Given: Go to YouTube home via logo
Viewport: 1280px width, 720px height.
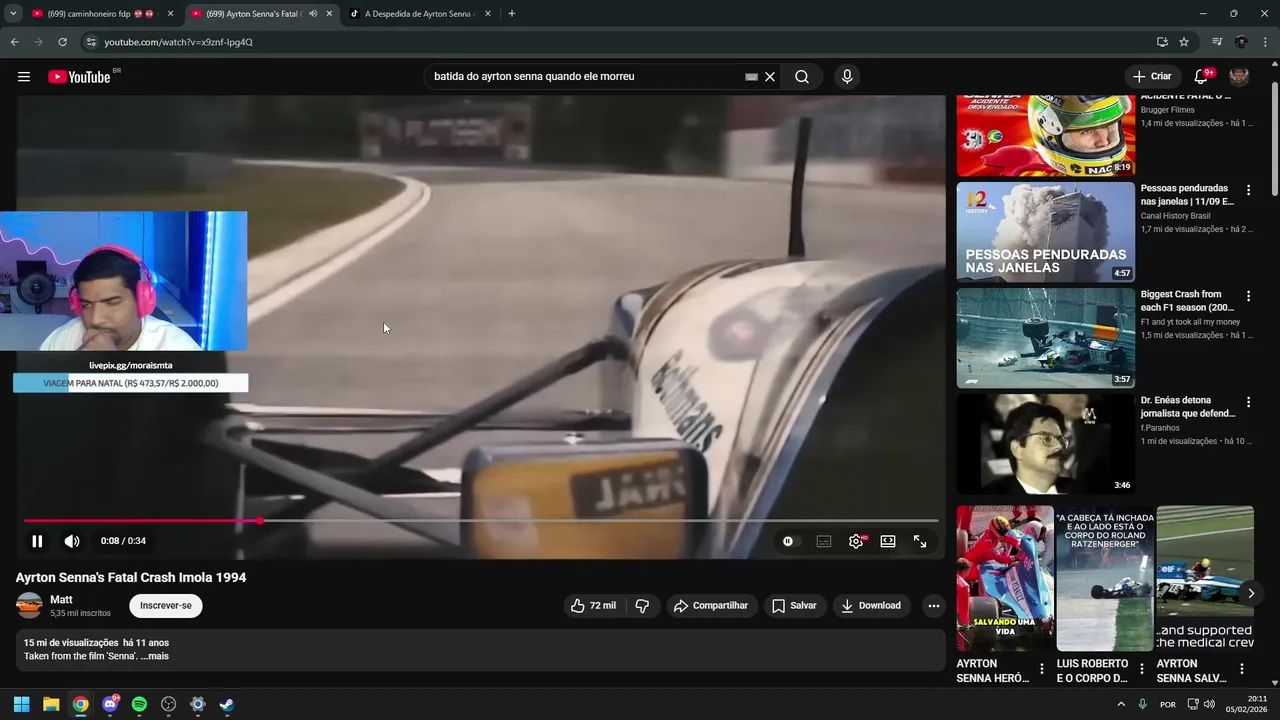Looking at the screenshot, I should [x=79, y=77].
